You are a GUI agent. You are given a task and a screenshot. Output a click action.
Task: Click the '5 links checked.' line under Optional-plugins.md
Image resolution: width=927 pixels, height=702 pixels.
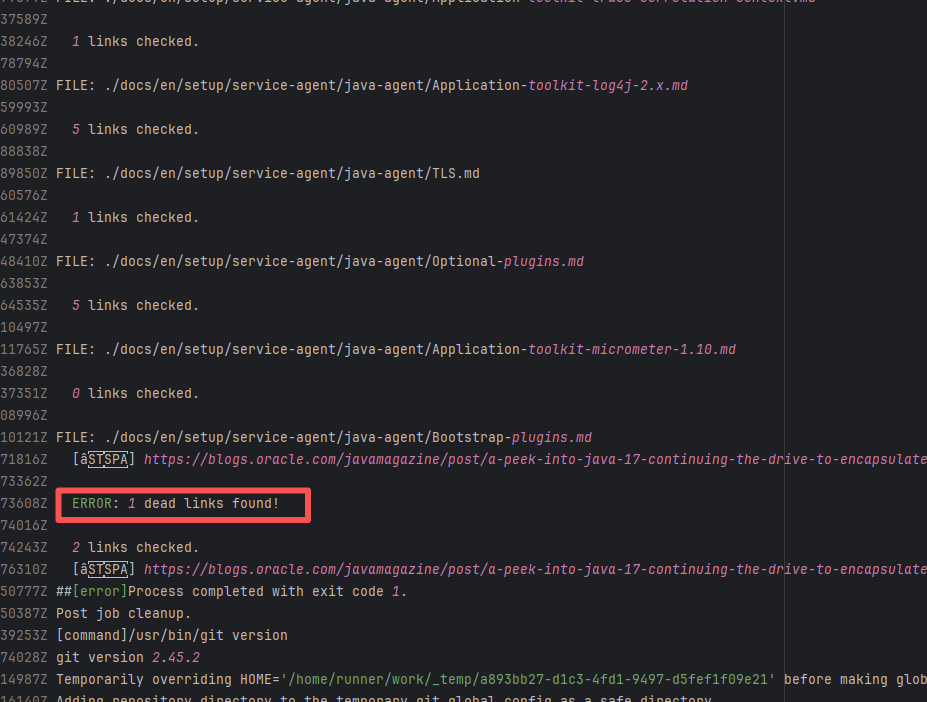(x=135, y=305)
